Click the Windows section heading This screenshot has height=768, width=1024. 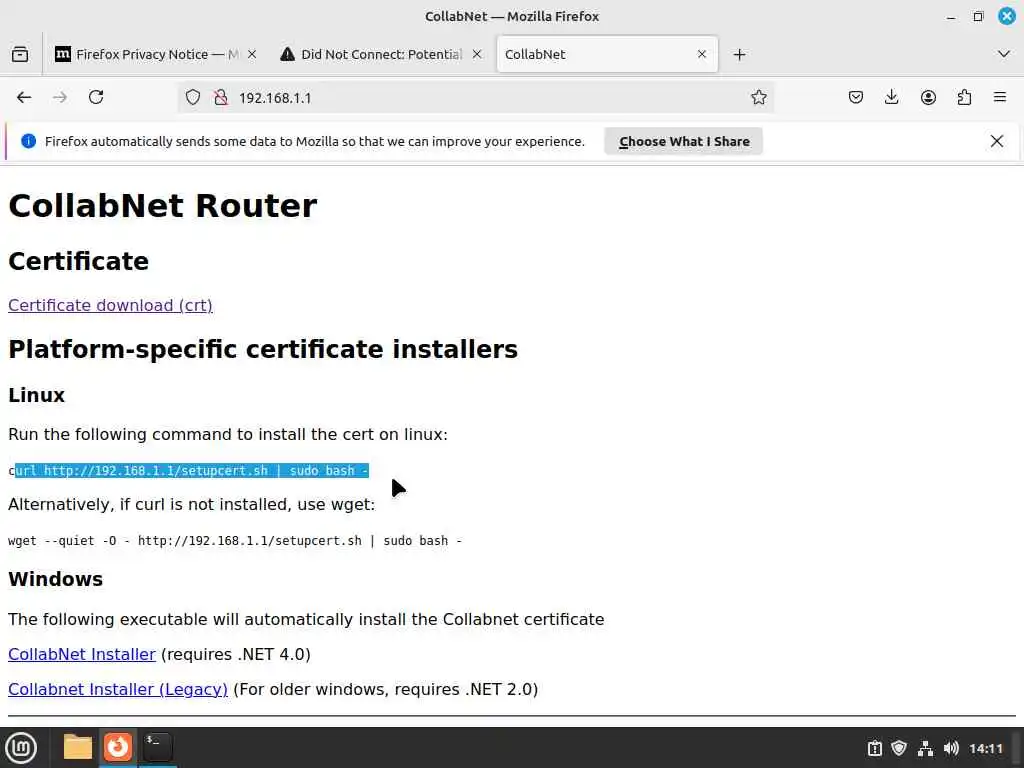tap(56, 579)
